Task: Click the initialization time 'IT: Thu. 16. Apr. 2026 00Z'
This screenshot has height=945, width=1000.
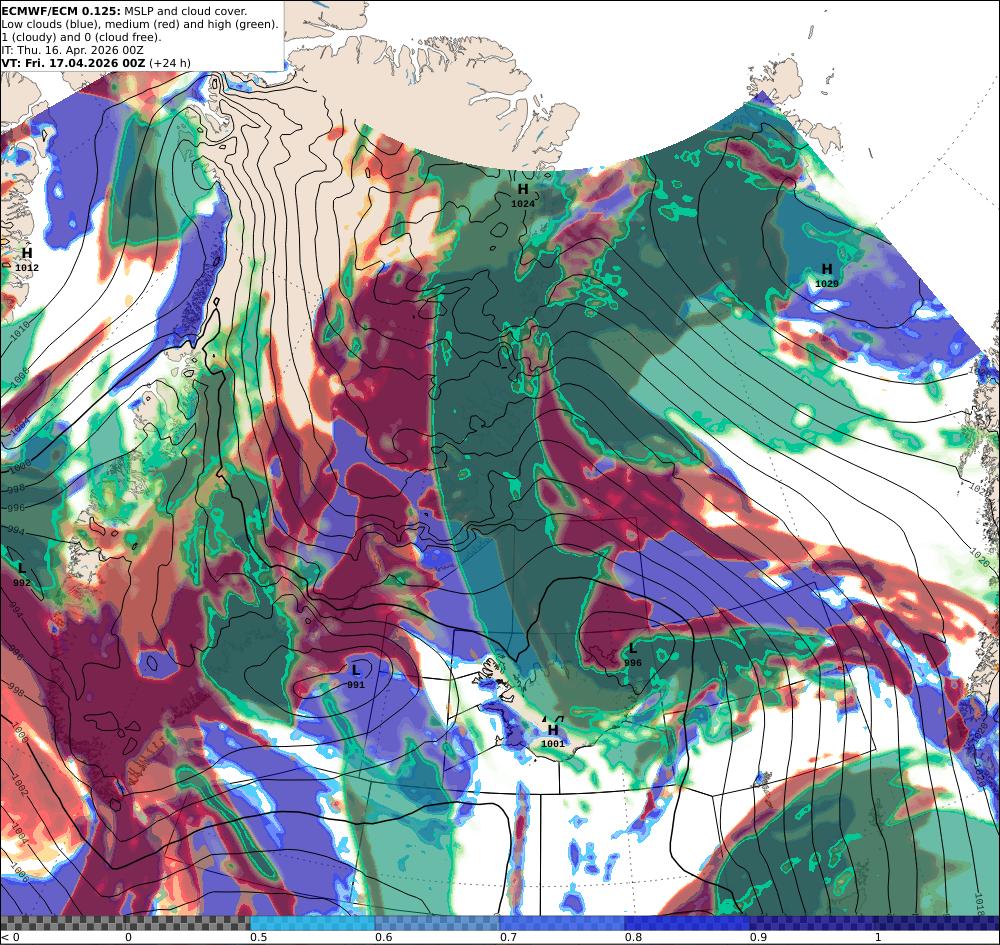Action: click(x=72, y=50)
